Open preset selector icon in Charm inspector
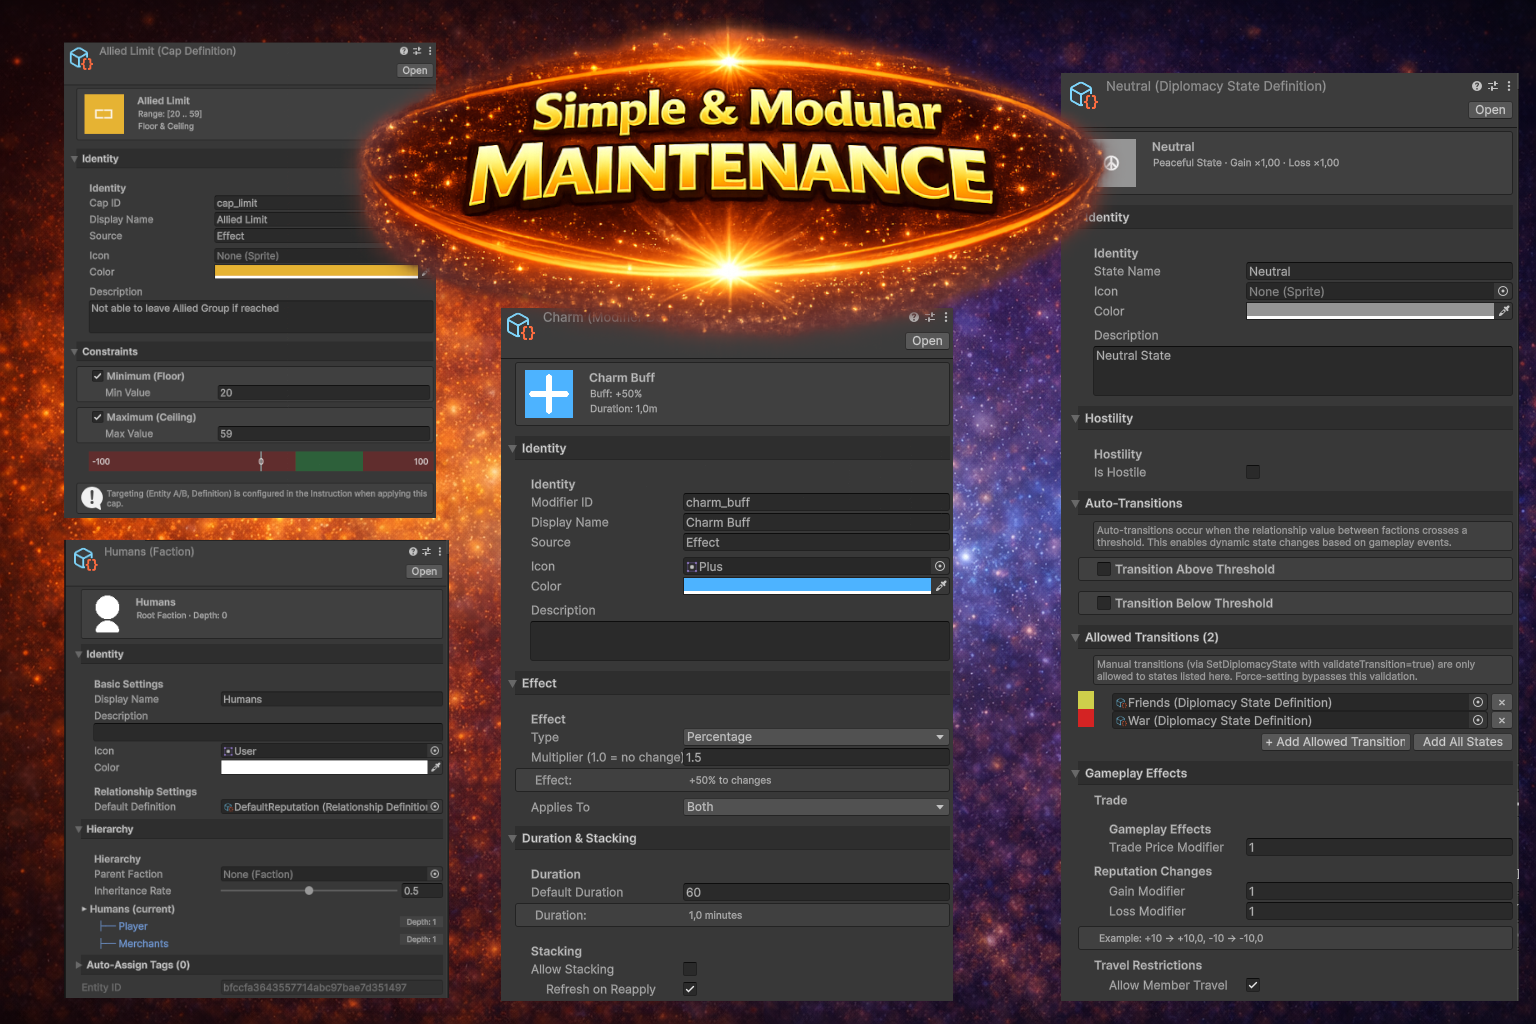The height and width of the screenshot is (1024, 1536). [x=929, y=317]
